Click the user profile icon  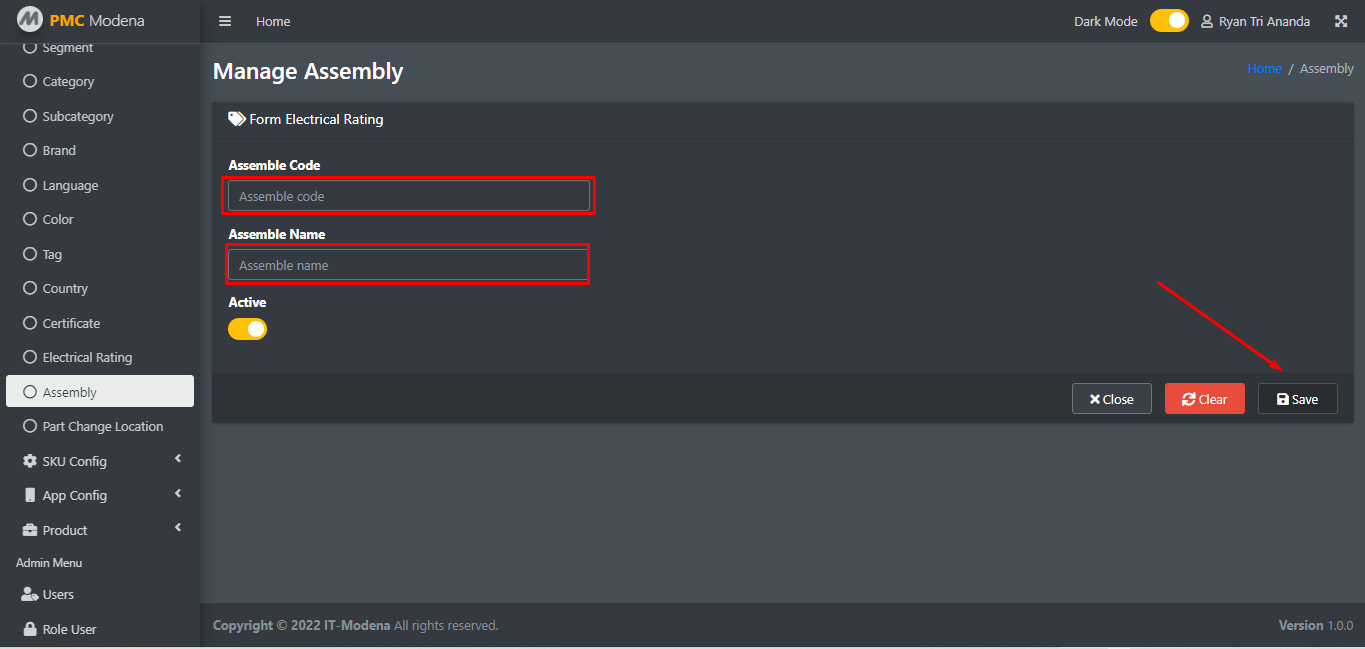pyautogui.click(x=1207, y=21)
